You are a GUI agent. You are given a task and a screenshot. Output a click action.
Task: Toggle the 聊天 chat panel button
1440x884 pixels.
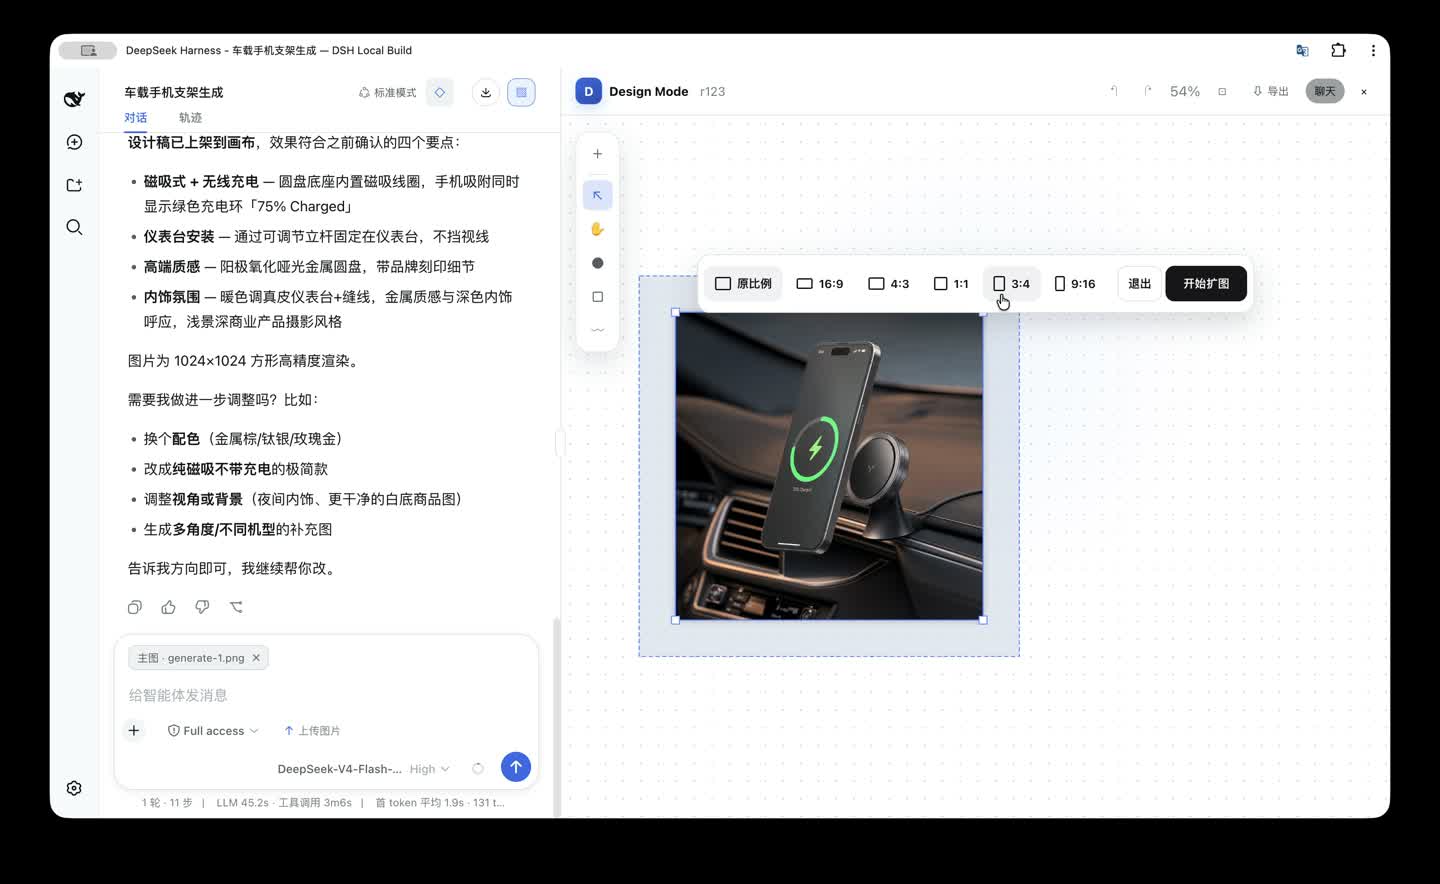click(1325, 91)
